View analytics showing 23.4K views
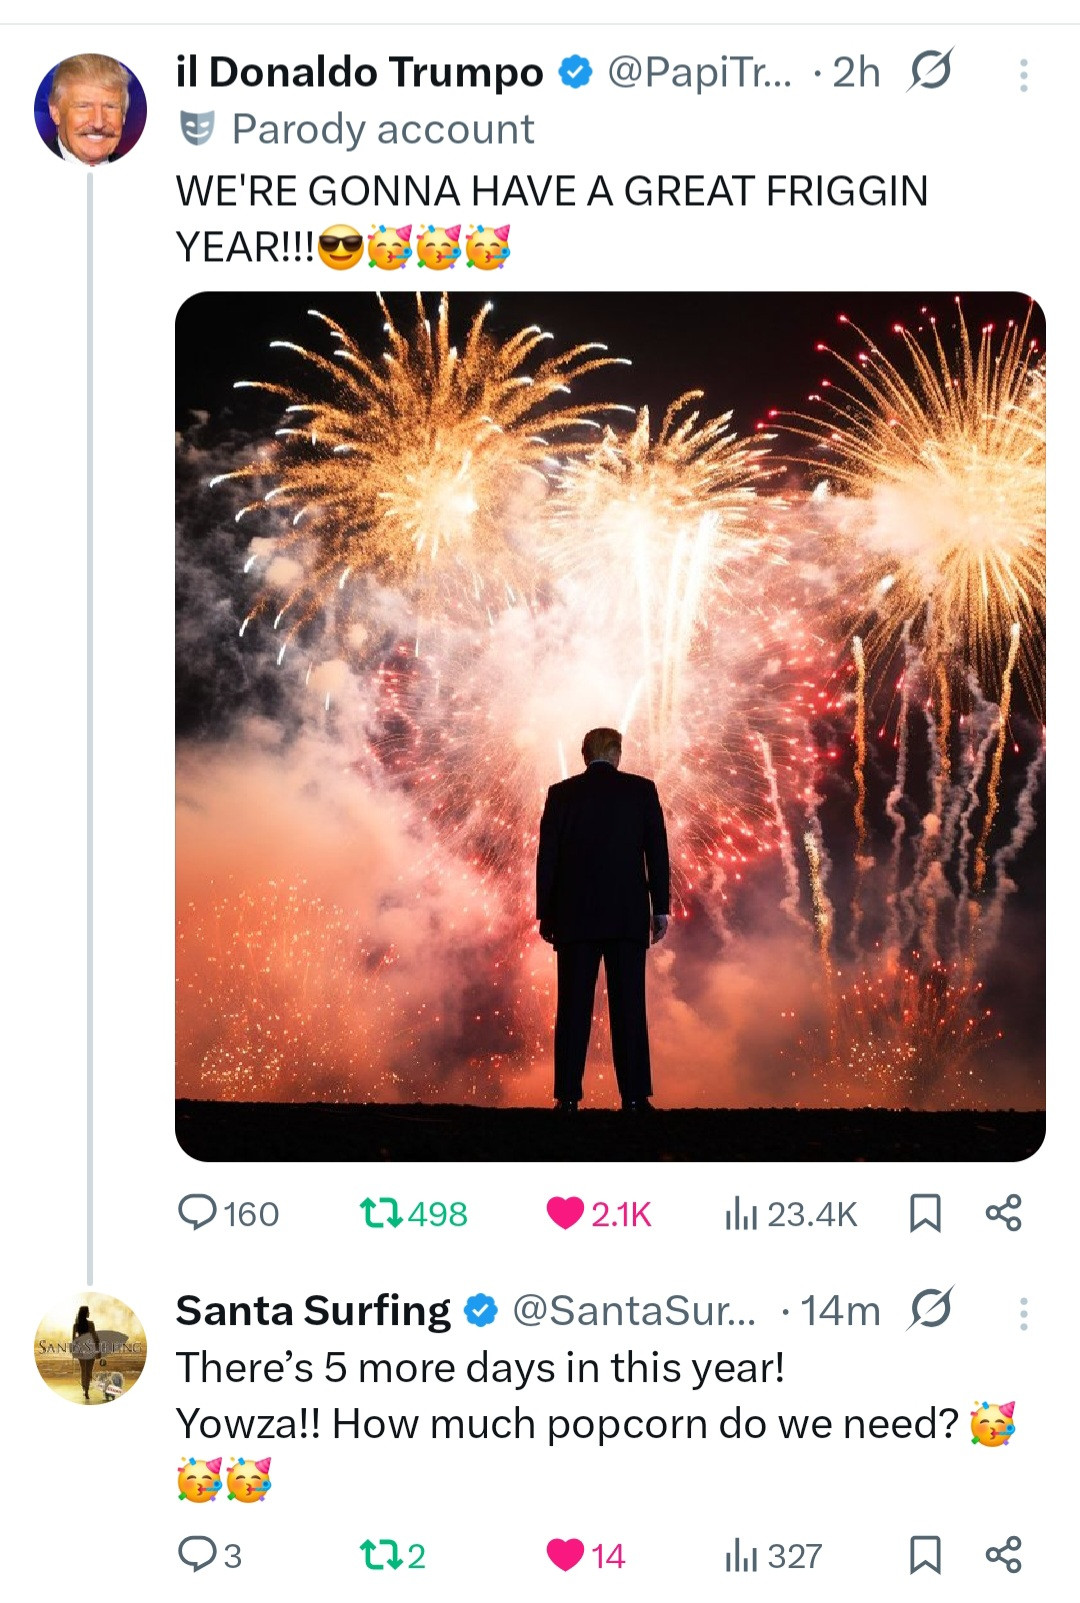 740,1213
